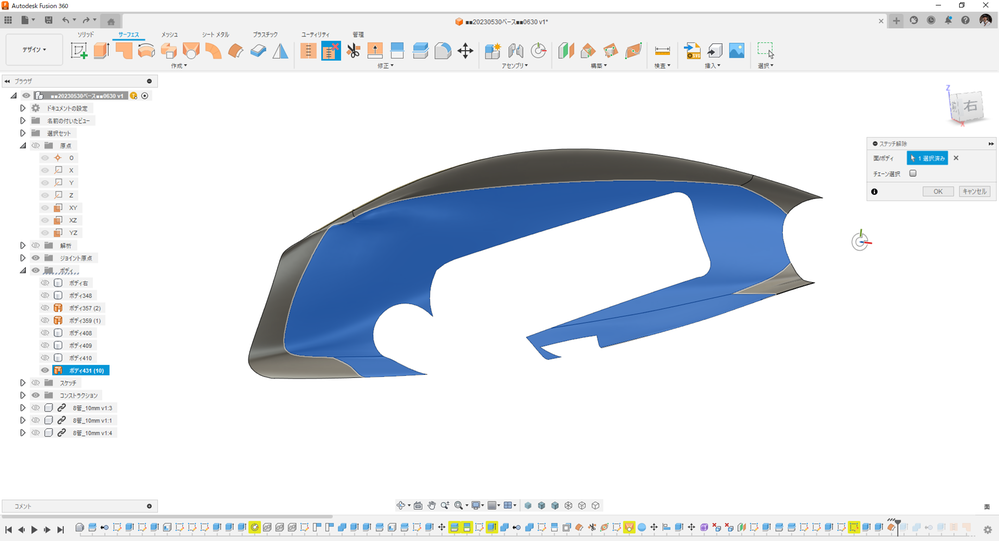Toggle visibility of ボディ348
This screenshot has width=999, height=541.
point(45,296)
